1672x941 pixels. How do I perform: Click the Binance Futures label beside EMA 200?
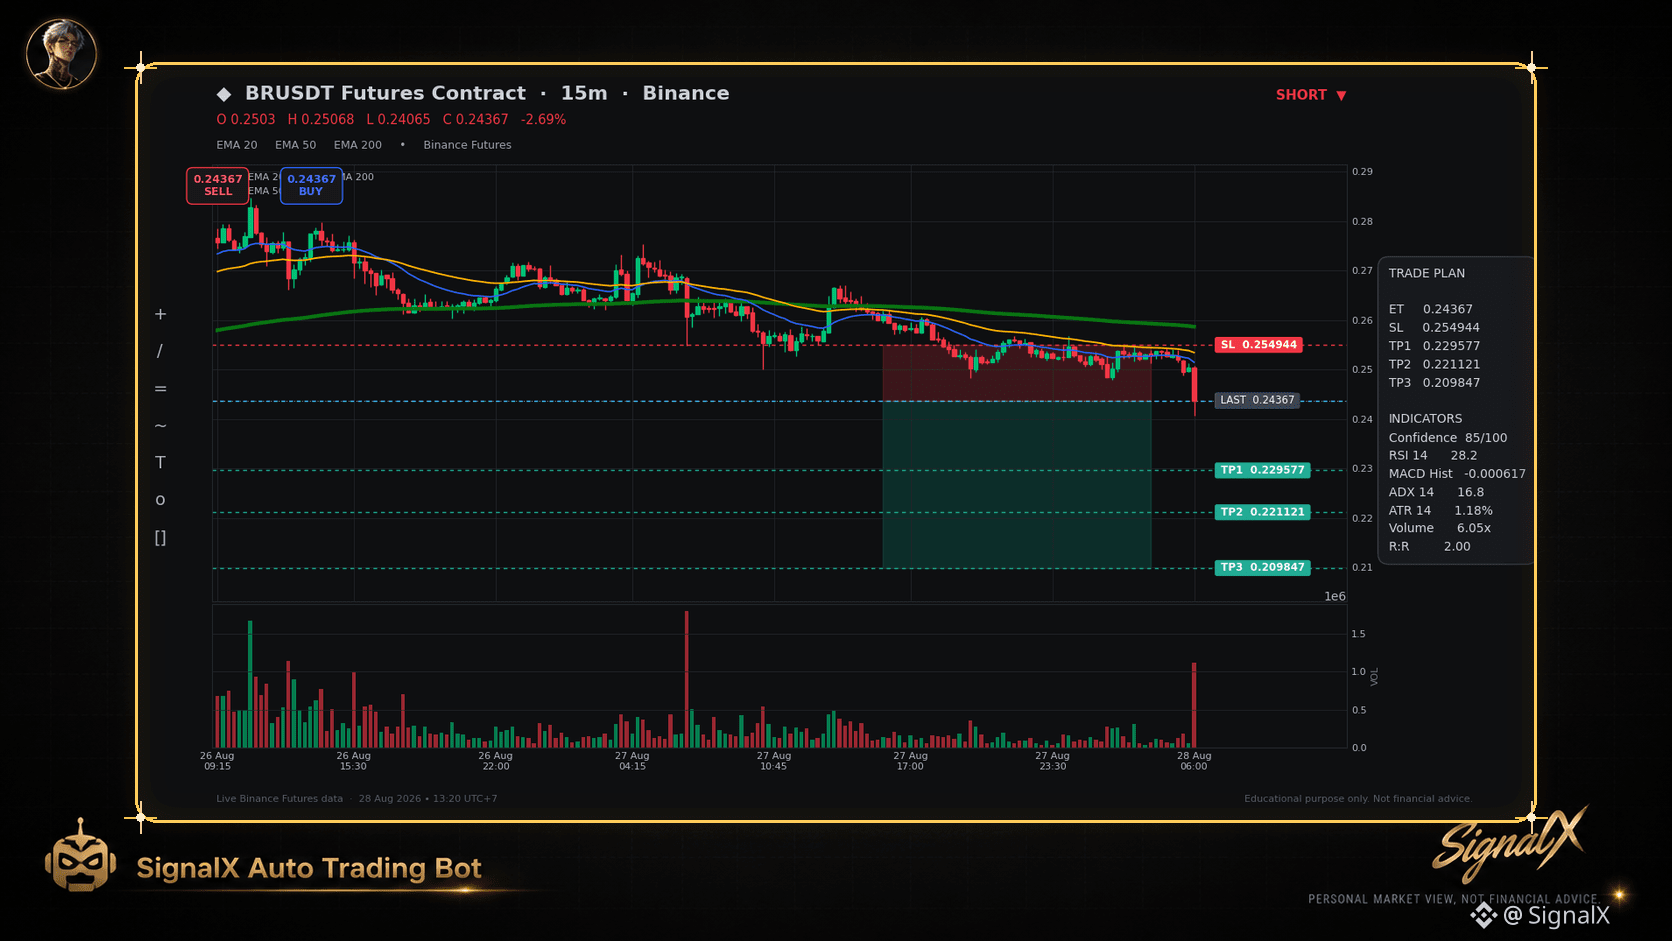[467, 145]
